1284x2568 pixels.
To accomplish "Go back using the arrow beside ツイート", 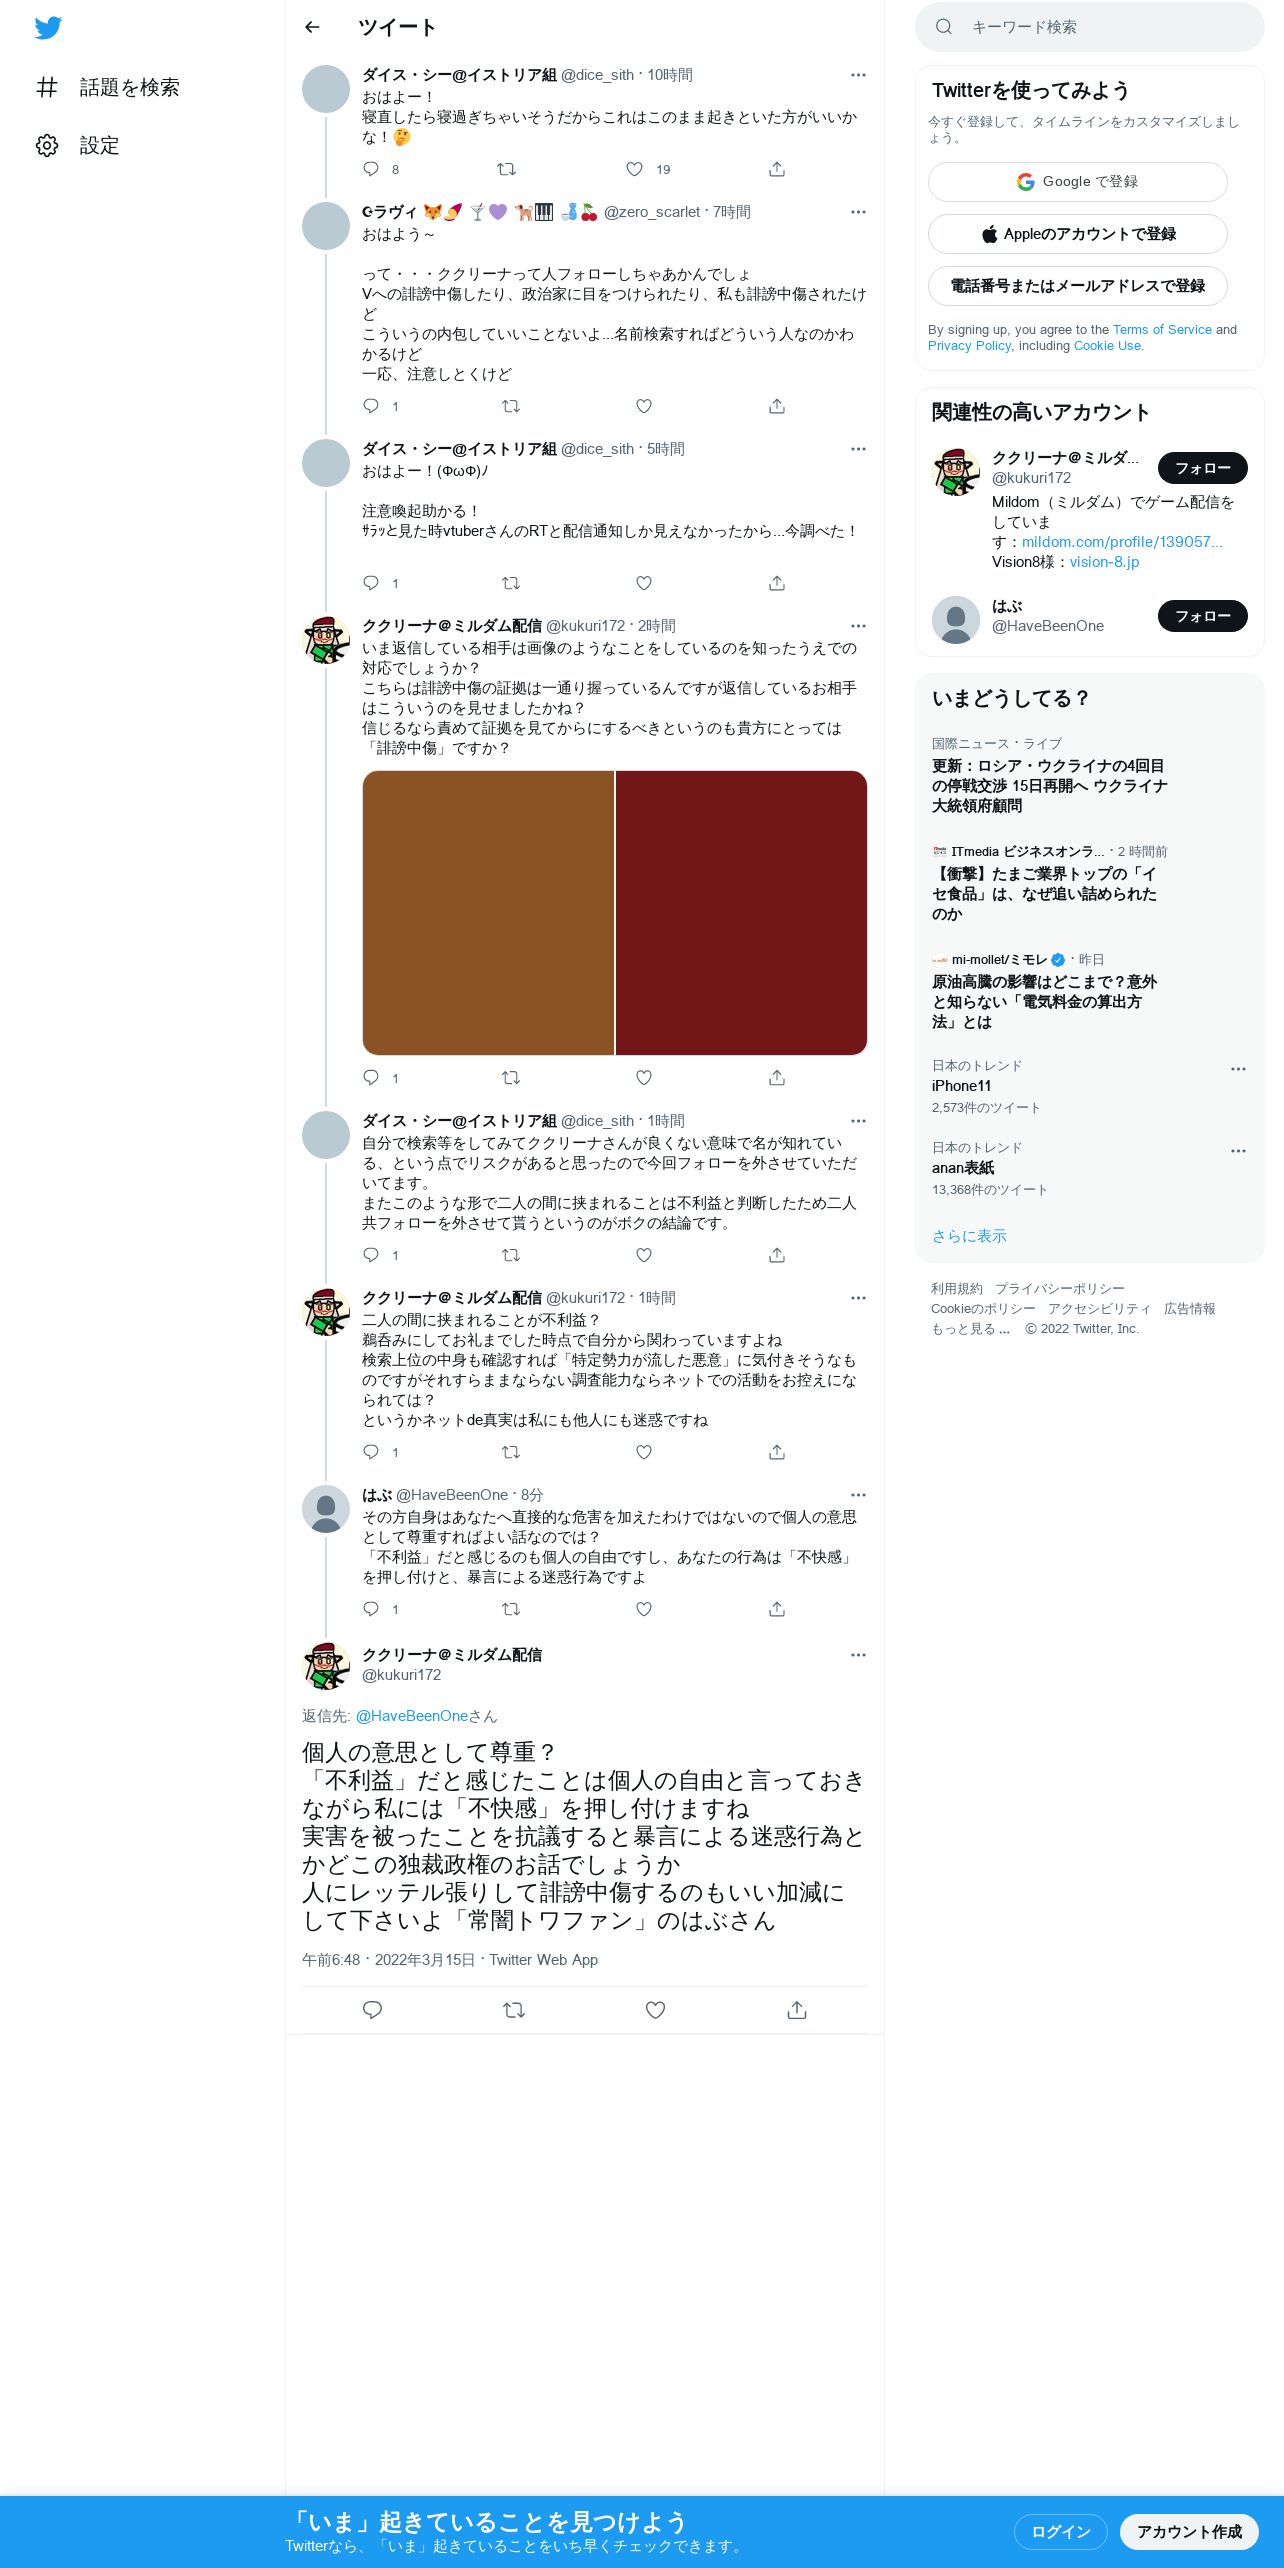I will click(312, 27).
